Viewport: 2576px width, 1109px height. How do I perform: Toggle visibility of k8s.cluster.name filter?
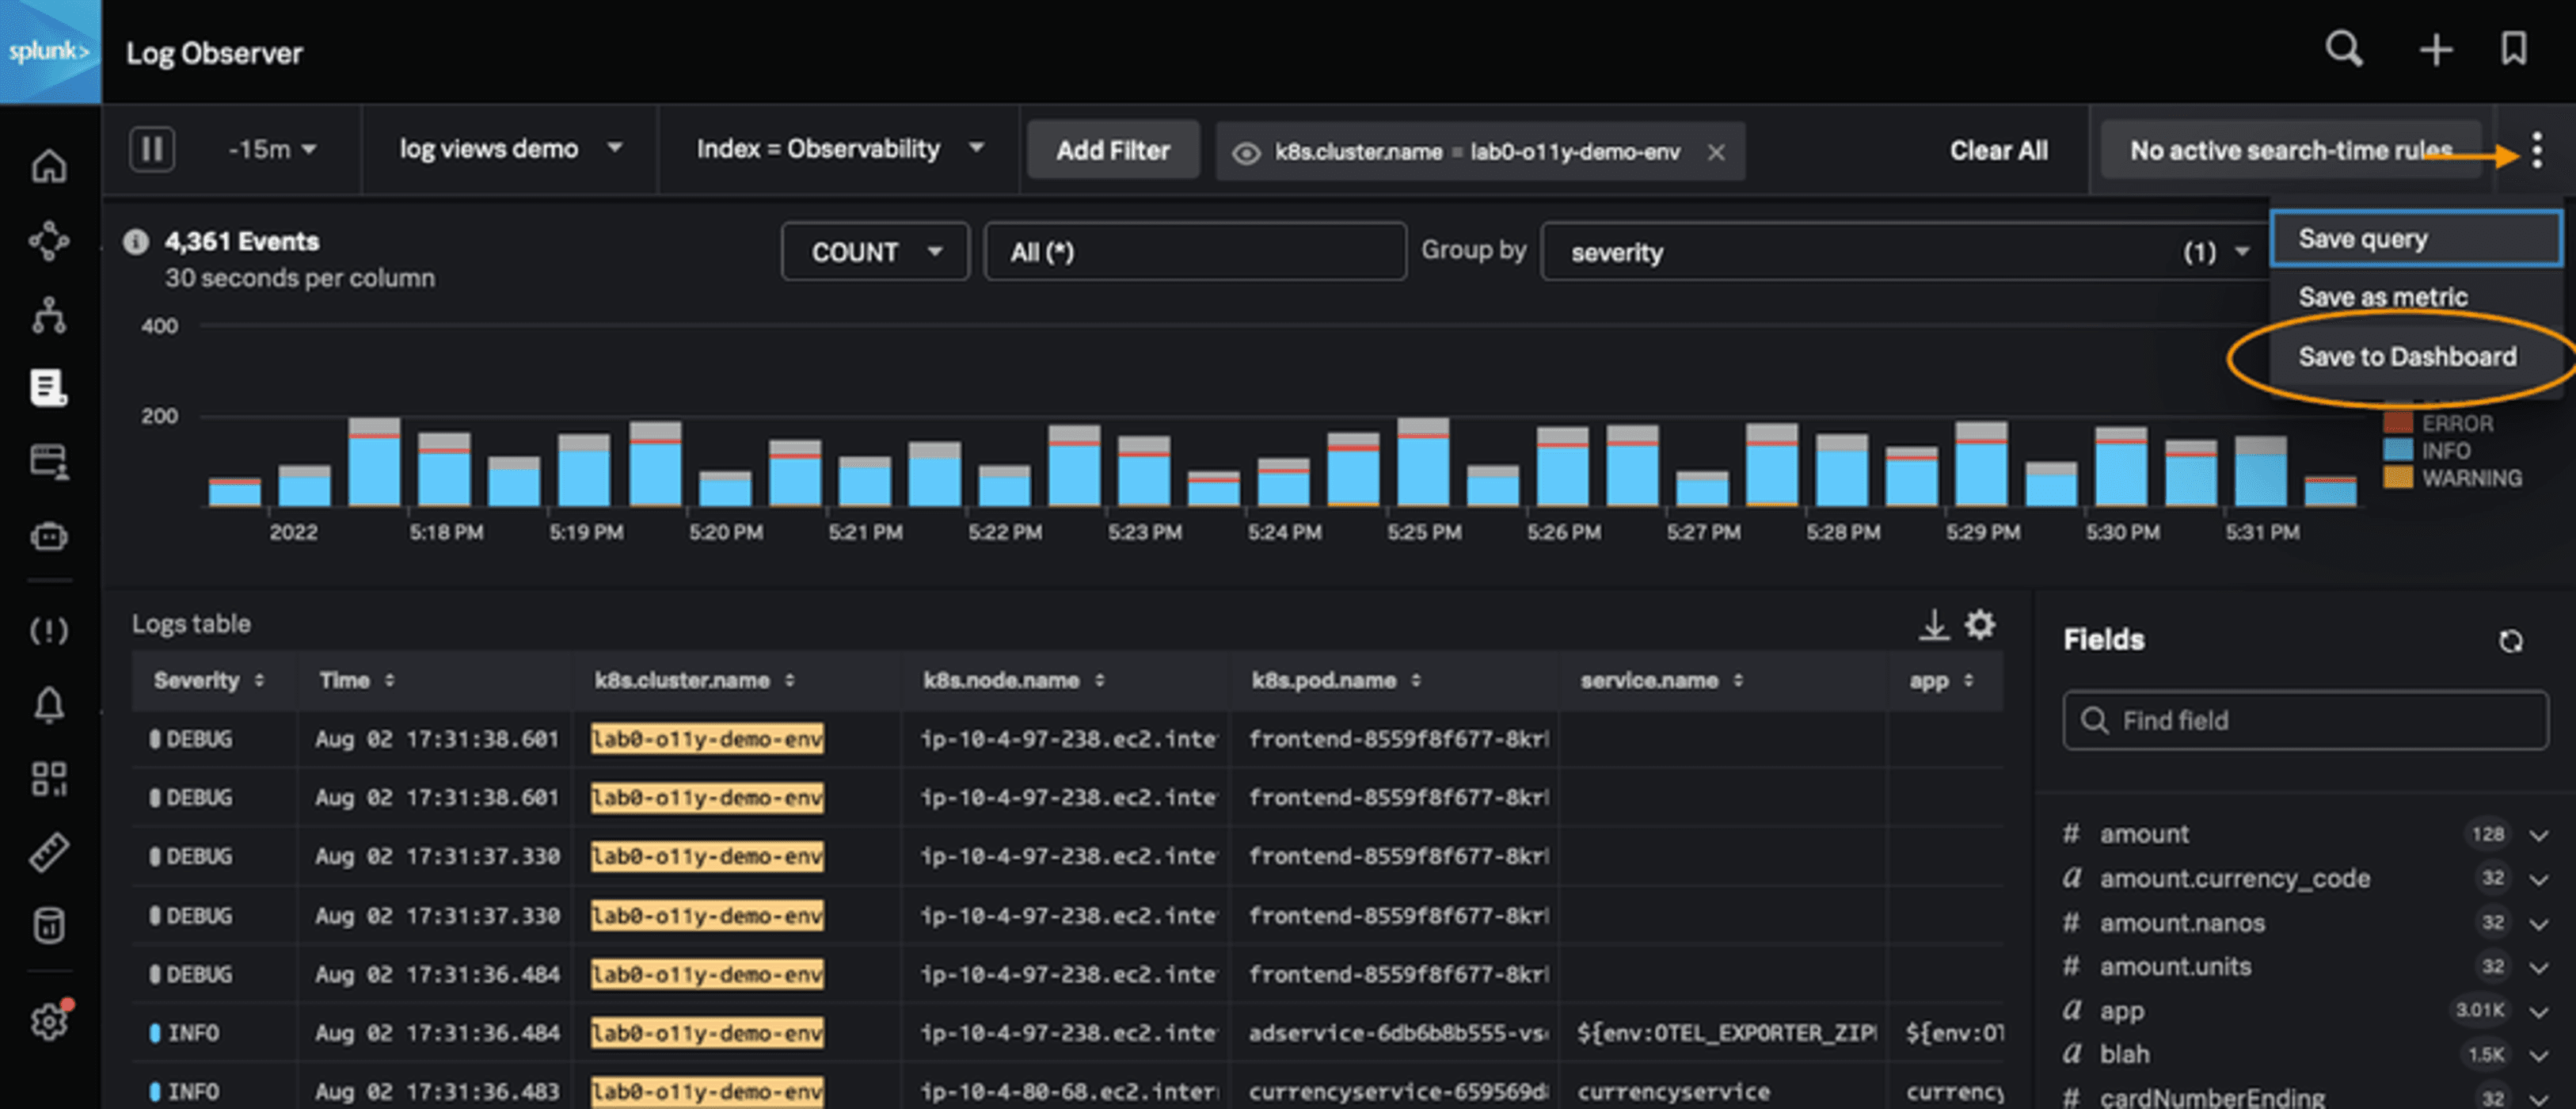click(1245, 153)
